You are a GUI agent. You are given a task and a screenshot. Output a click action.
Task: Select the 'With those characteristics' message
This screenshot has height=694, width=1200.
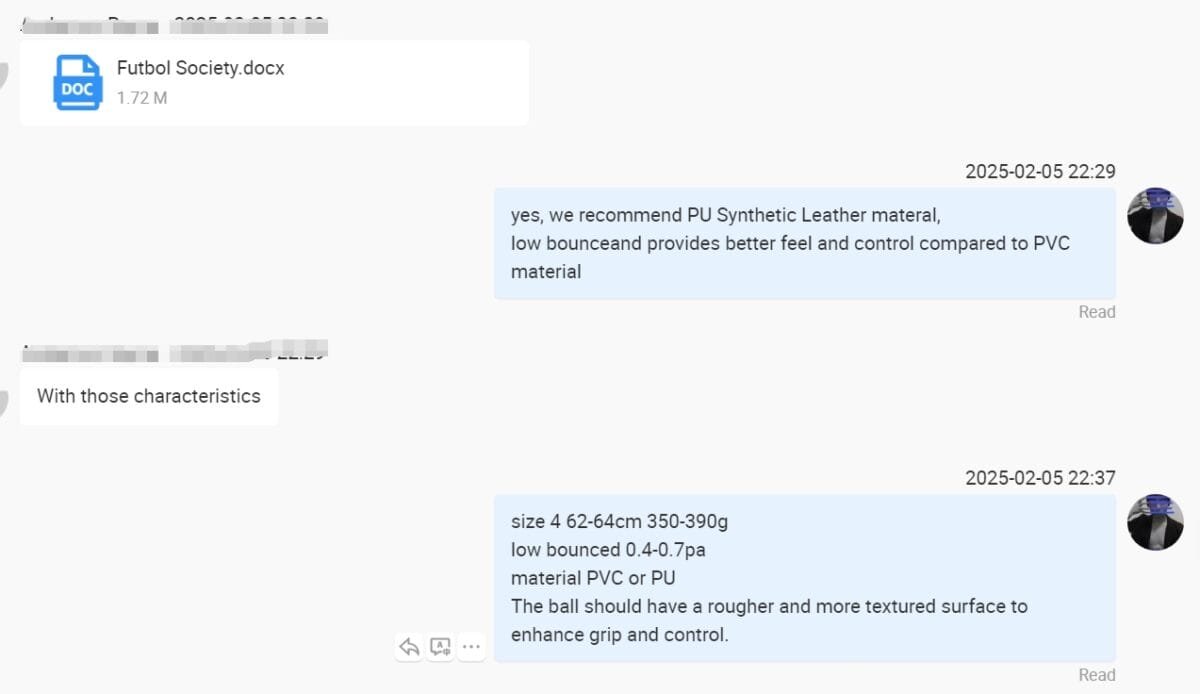149,396
